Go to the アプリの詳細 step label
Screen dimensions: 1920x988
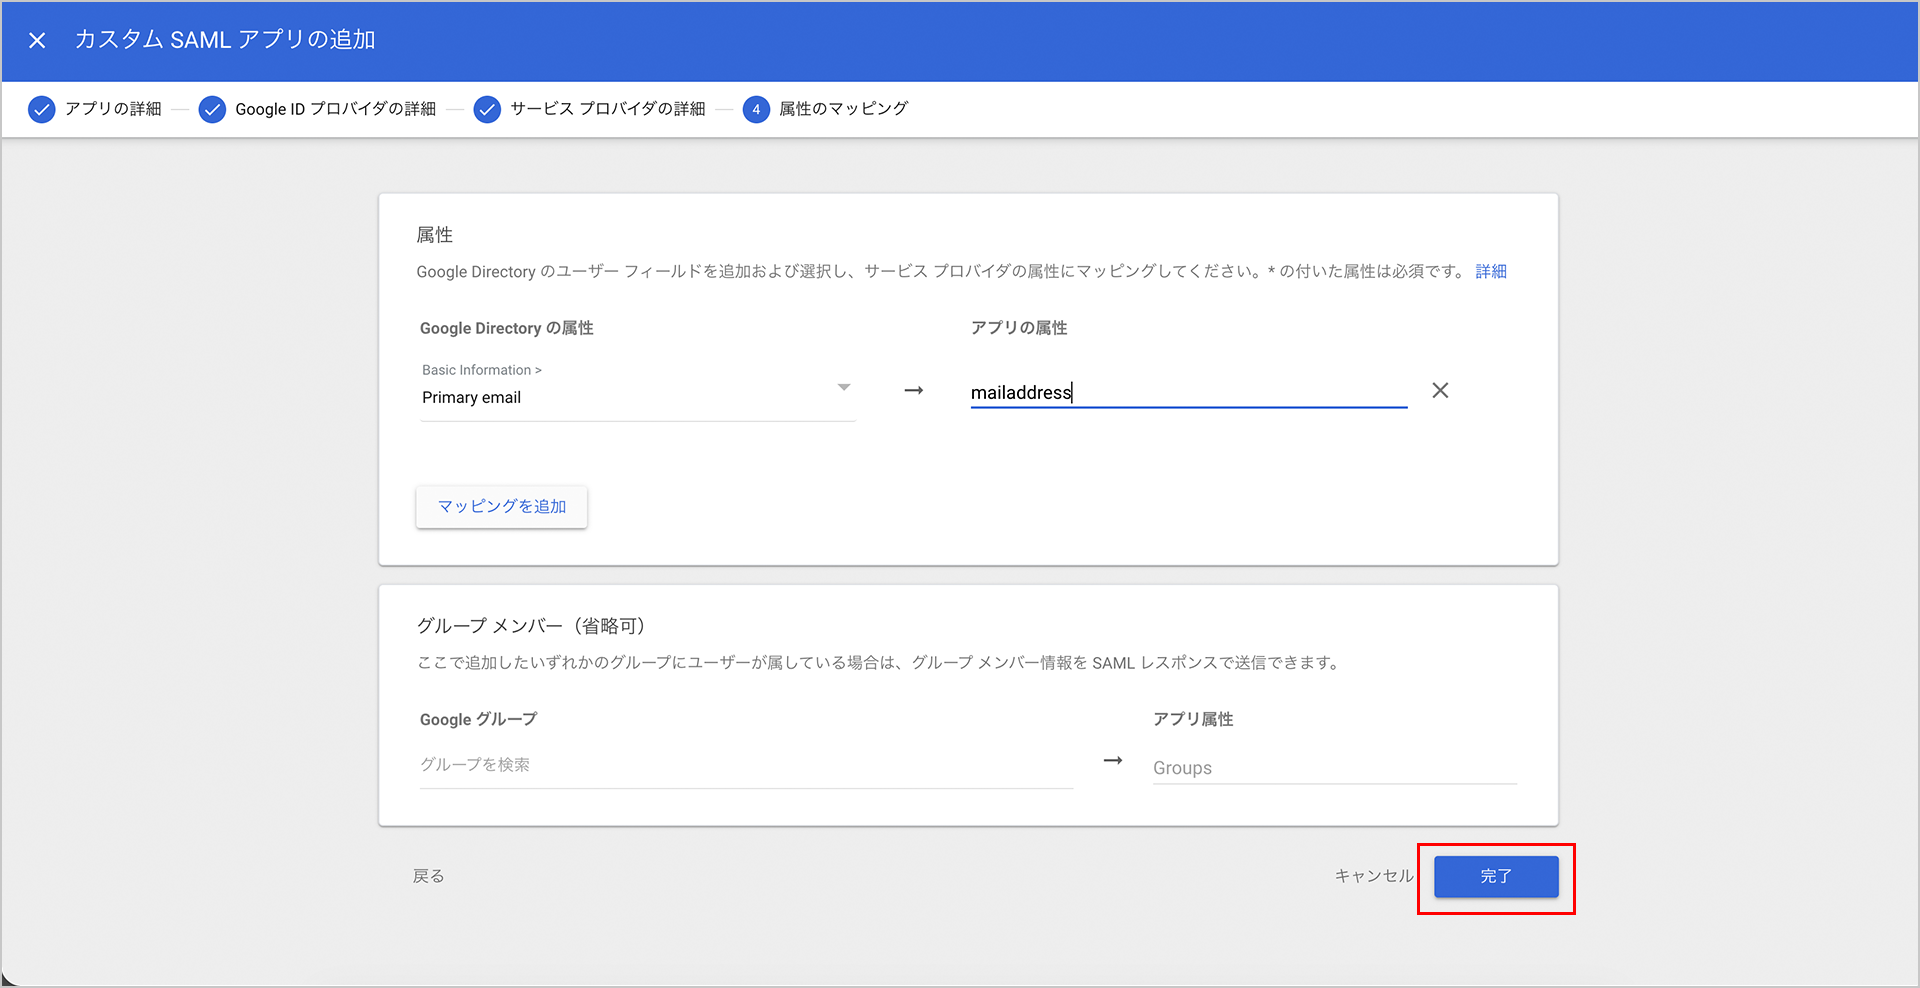pyautogui.click(x=113, y=109)
